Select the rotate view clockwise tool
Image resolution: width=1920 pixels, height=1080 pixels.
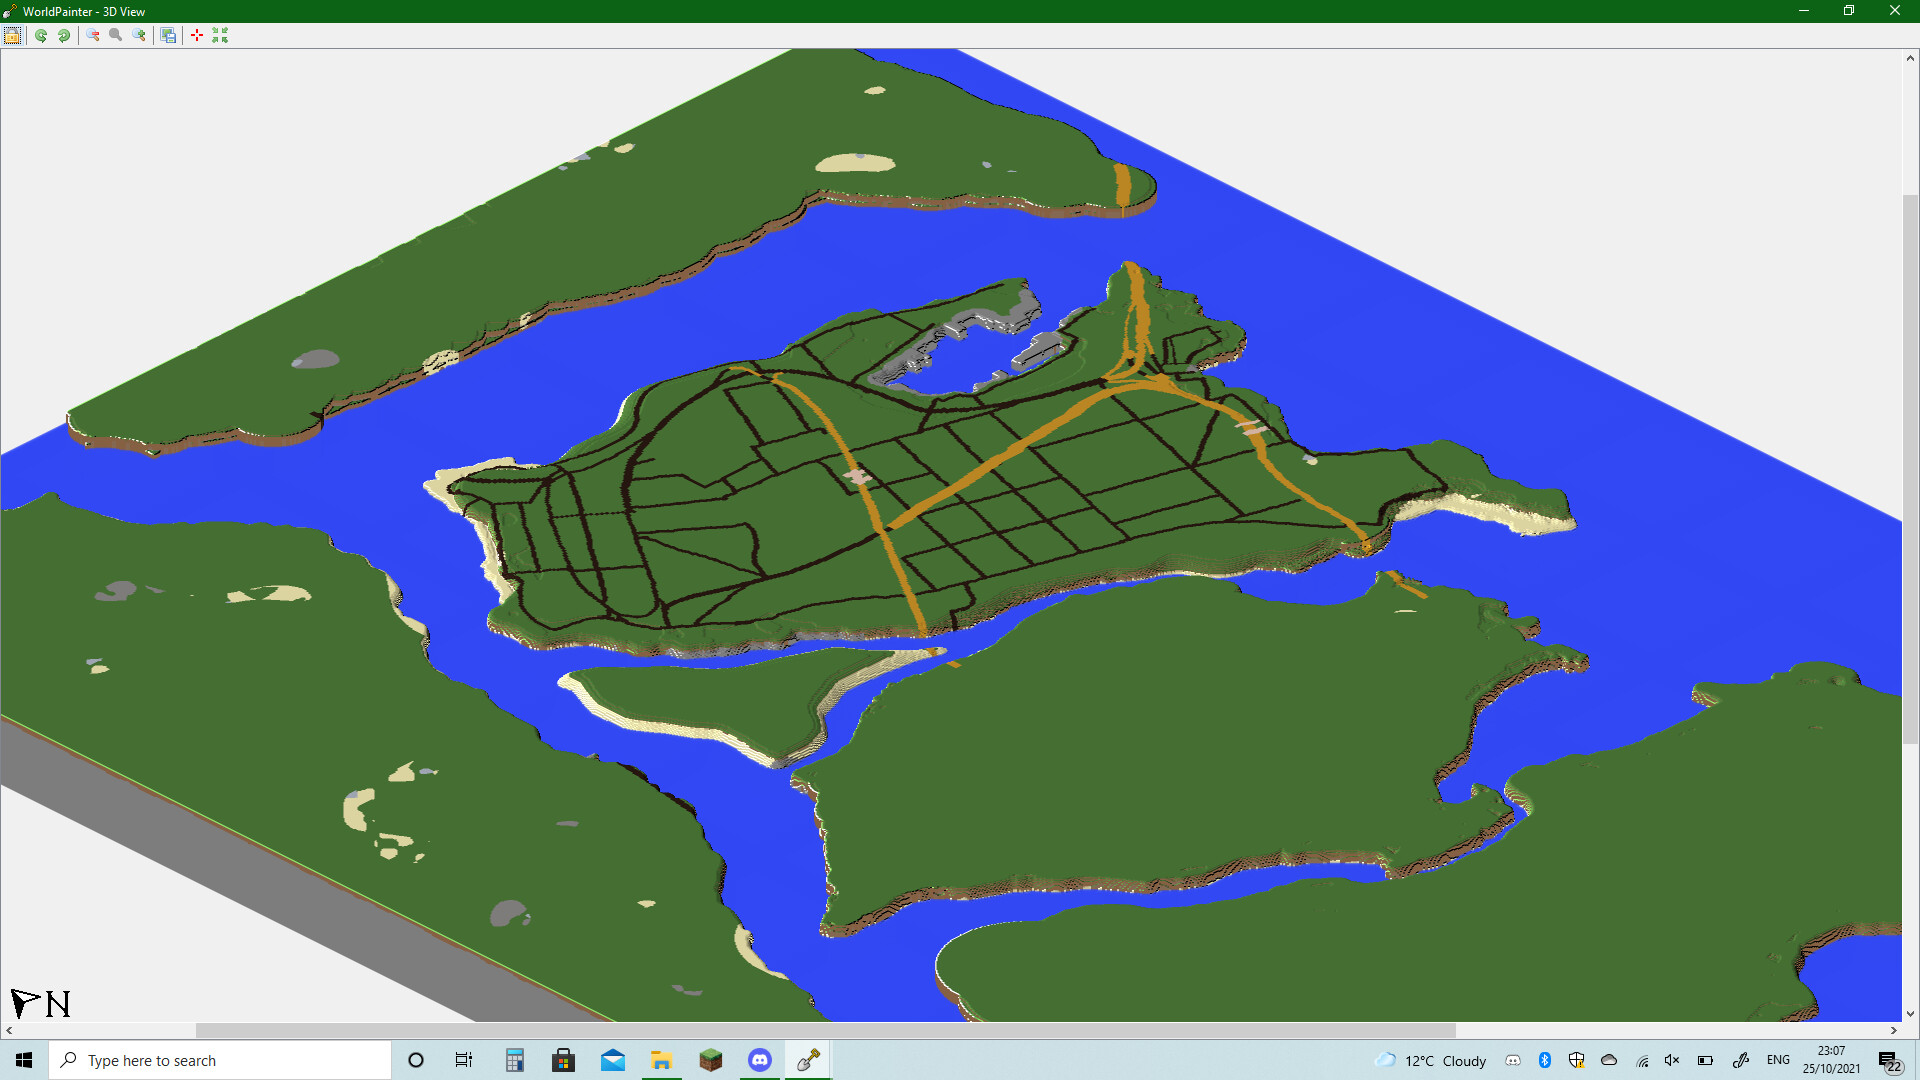point(64,35)
